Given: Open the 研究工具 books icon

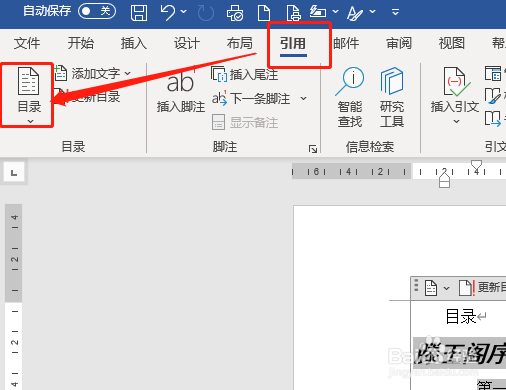Looking at the screenshot, I should point(392,97).
